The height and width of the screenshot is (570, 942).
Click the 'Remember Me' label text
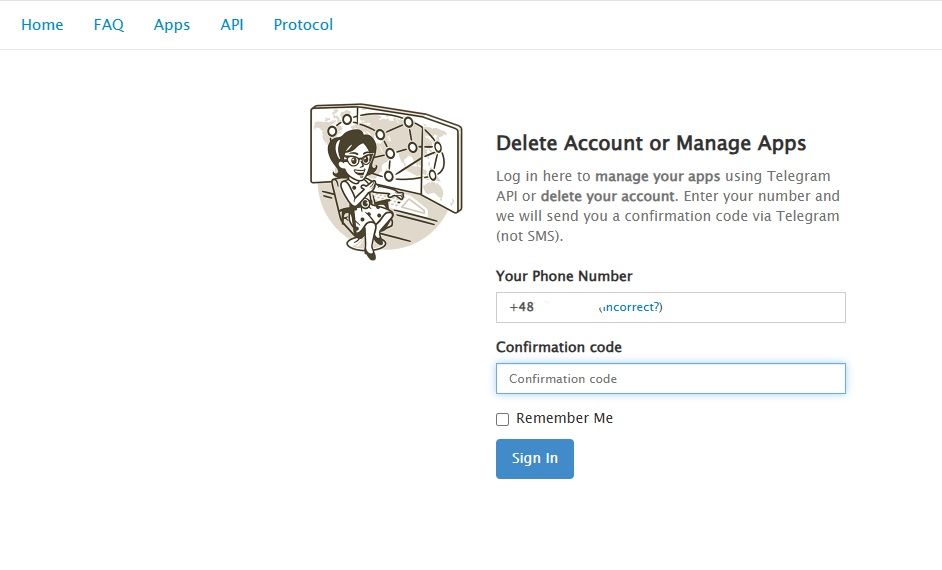coord(565,418)
